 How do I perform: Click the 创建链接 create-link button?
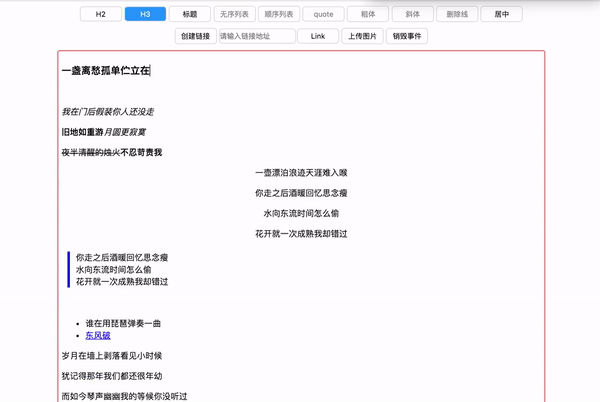196,36
